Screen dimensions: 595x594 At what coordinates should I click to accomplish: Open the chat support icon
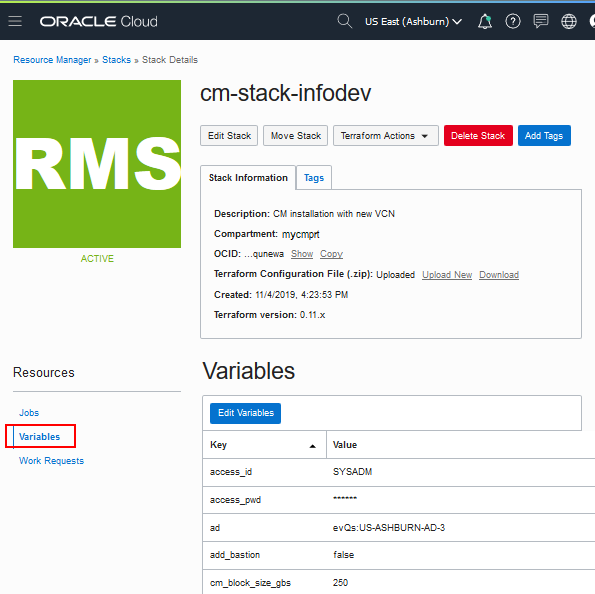click(541, 21)
